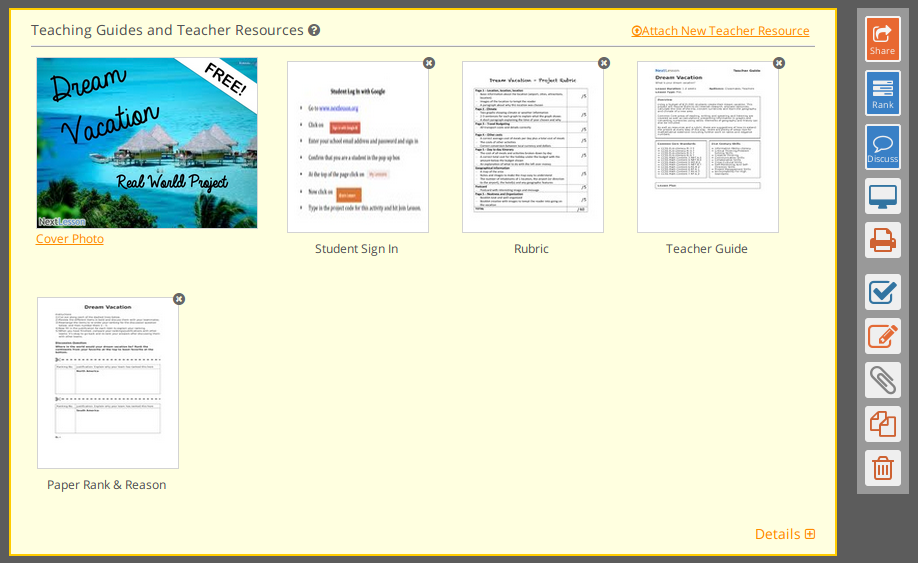
Task: Remove the Teacher Guide resource
Action: click(779, 63)
